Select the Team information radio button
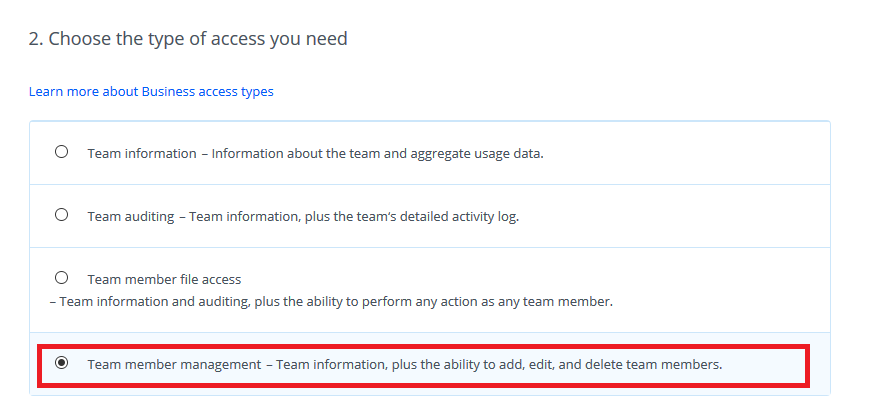This screenshot has width=887, height=411. point(62,153)
